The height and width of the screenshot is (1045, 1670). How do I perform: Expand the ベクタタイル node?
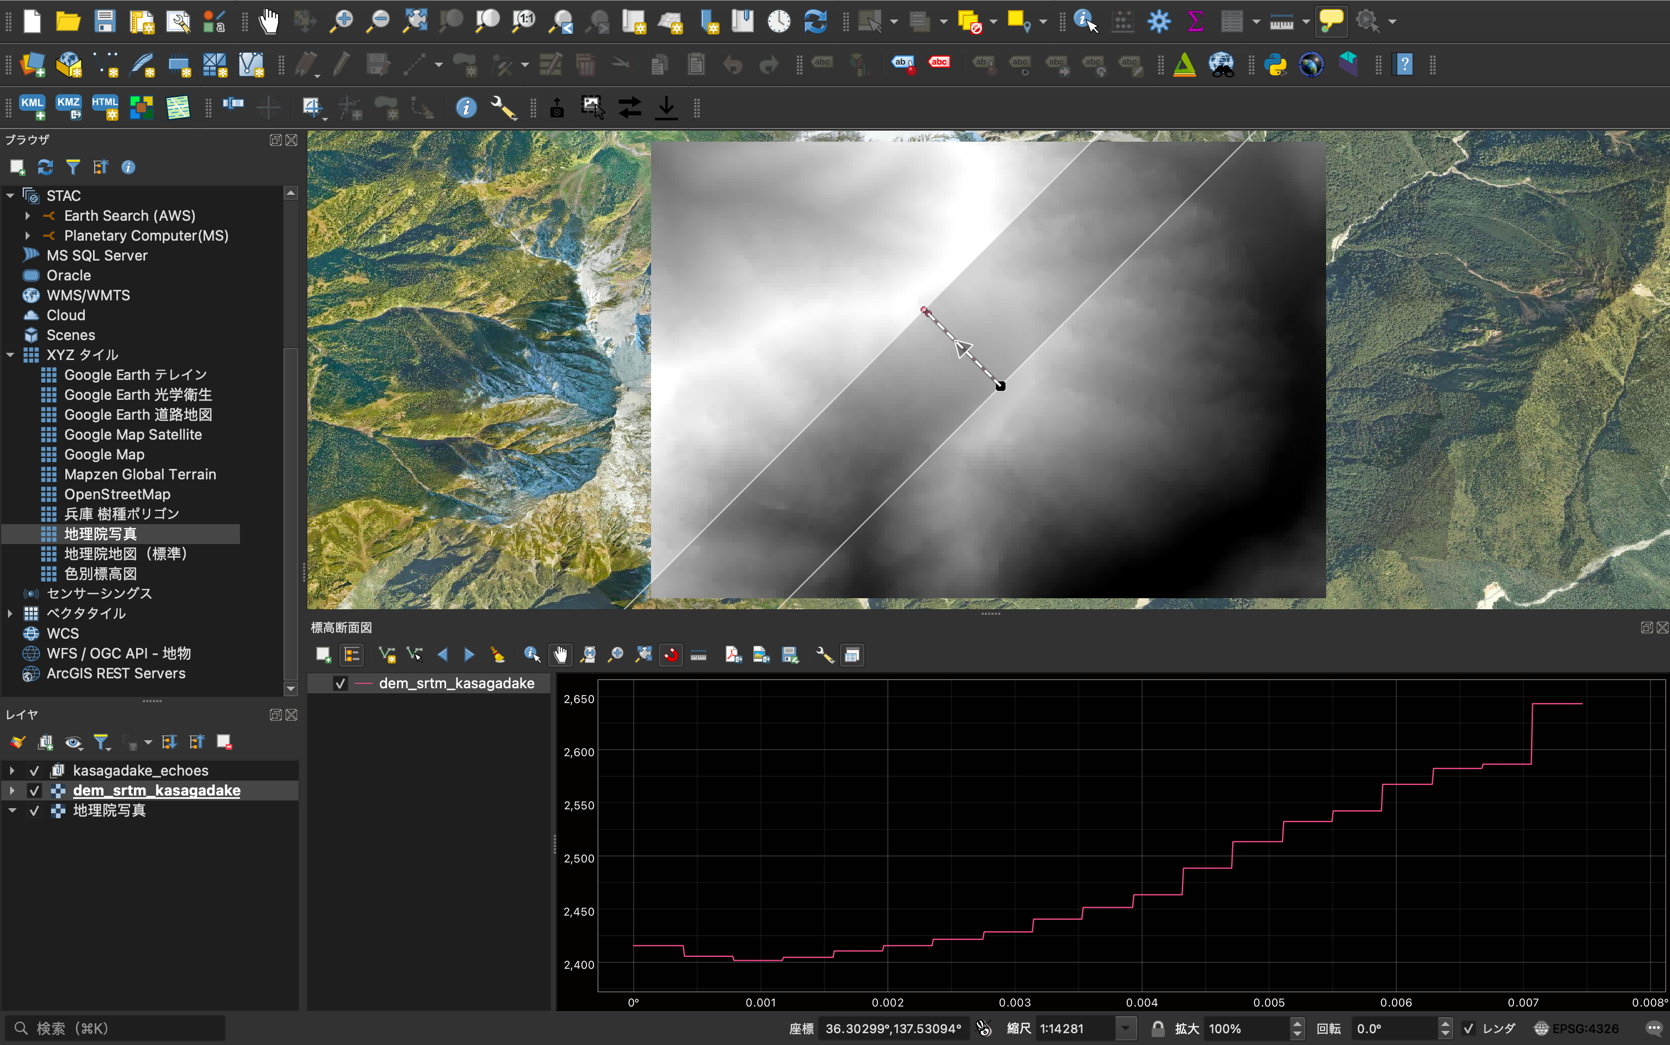11,614
